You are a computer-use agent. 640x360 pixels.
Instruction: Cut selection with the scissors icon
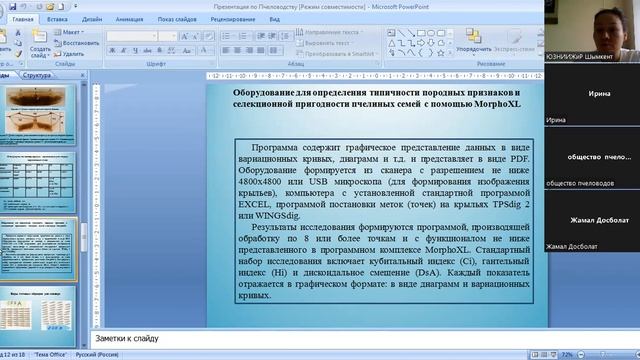tap(18, 32)
